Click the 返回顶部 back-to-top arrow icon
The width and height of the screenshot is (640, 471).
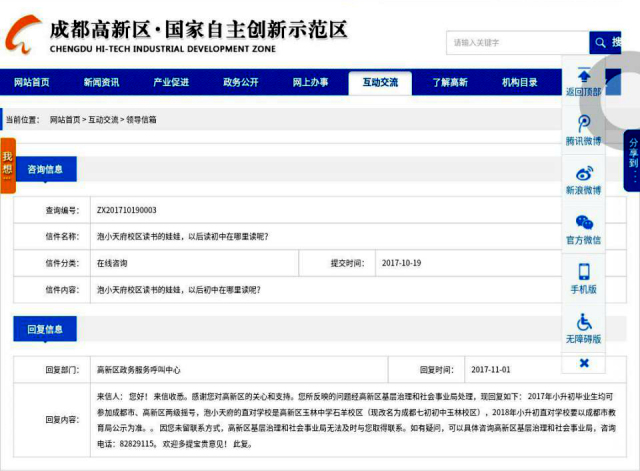point(584,74)
